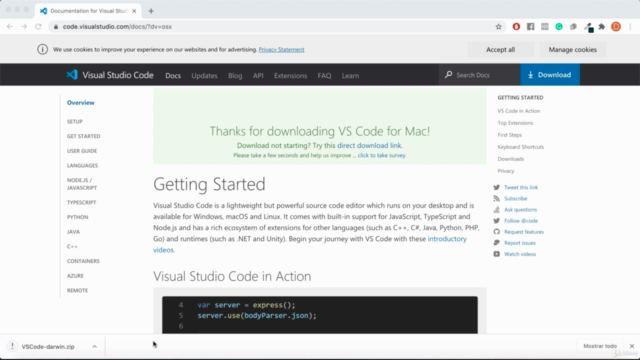Viewport: 640px width, 360px height.
Task: Expand the REMOTE sidebar section
Action: point(78,291)
